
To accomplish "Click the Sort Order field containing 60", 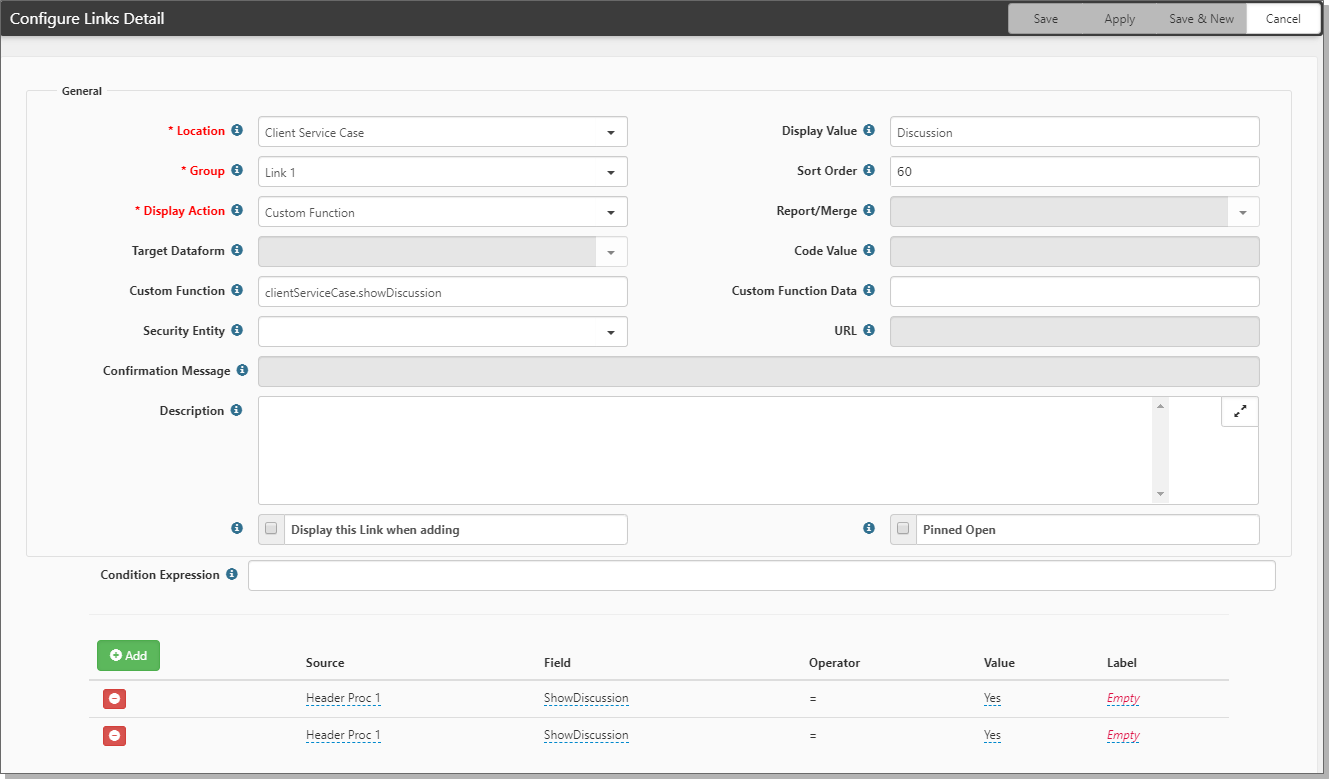I will [x=1075, y=172].
